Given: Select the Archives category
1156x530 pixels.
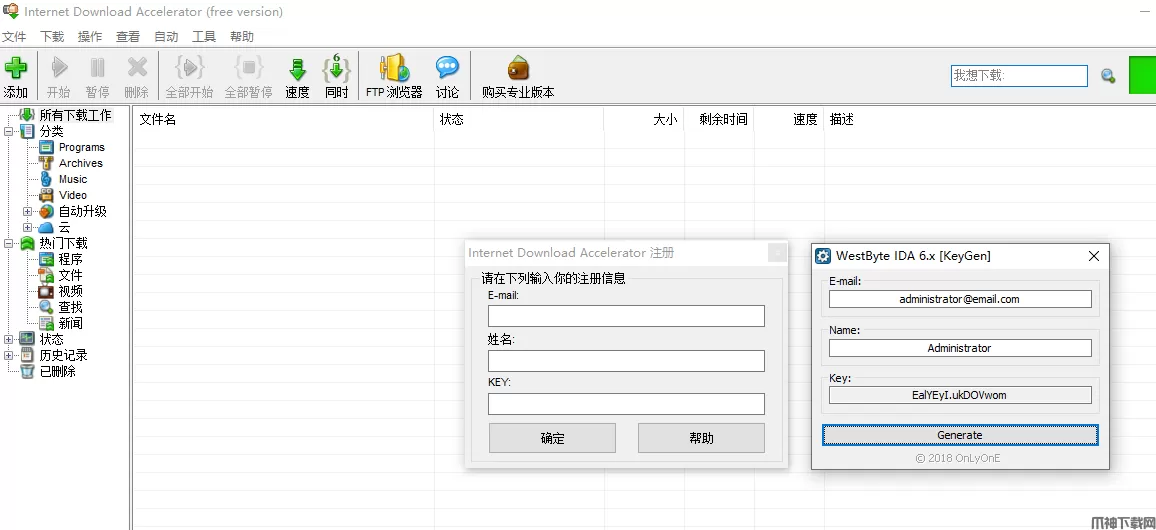Looking at the screenshot, I should (x=81, y=164).
